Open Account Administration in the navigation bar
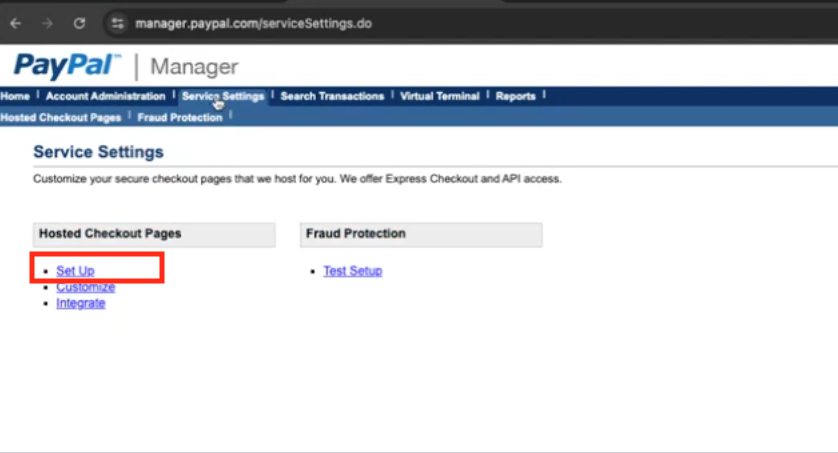 105,96
